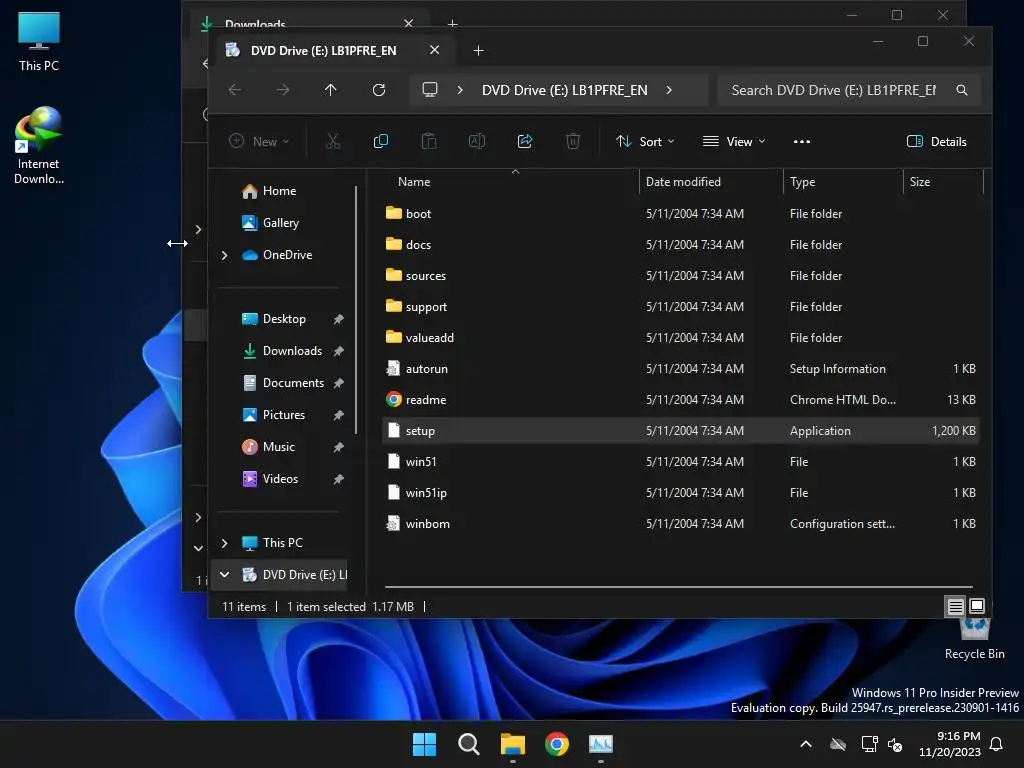1024x768 pixels.
Task: Go back with the left arrow
Action: [235, 90]
